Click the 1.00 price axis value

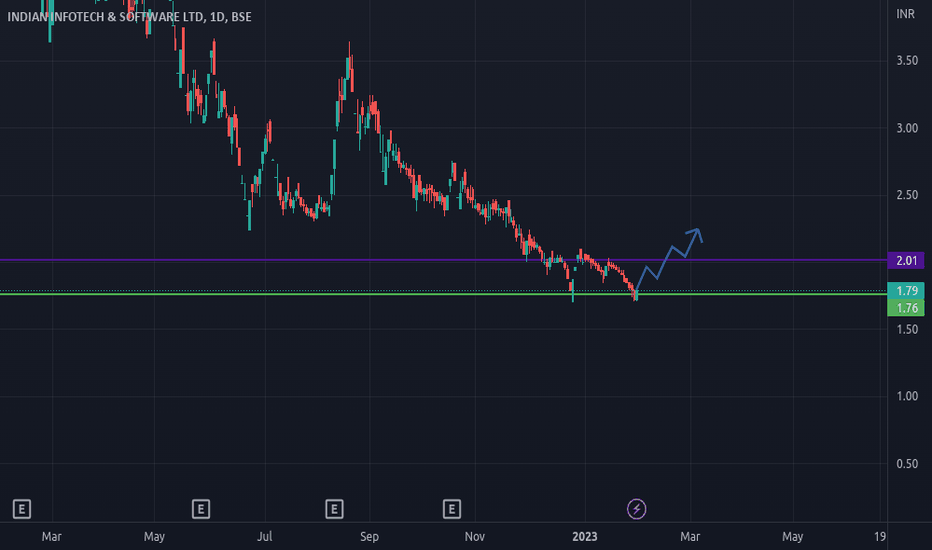tap(907, 396)
